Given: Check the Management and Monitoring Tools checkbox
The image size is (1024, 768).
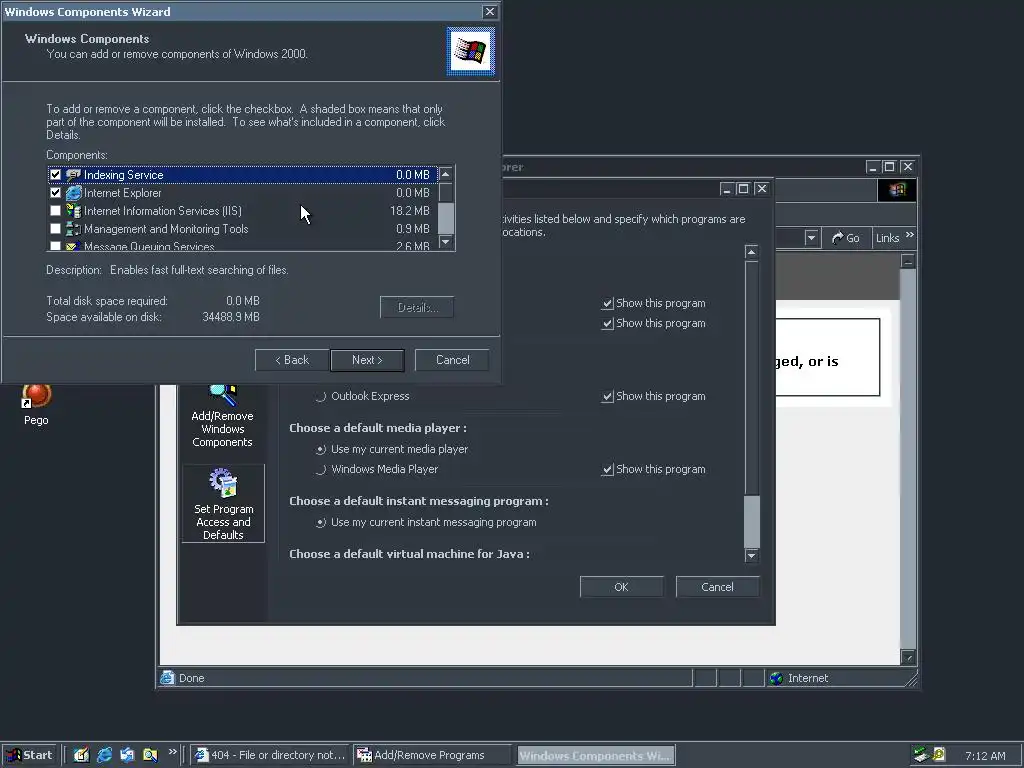Looking at the screenshot, I should [x=56, y=229].
